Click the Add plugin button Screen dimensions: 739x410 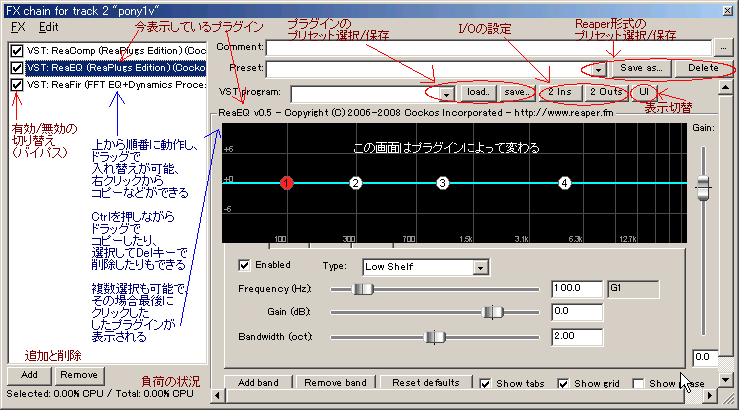tap(29, 374)
